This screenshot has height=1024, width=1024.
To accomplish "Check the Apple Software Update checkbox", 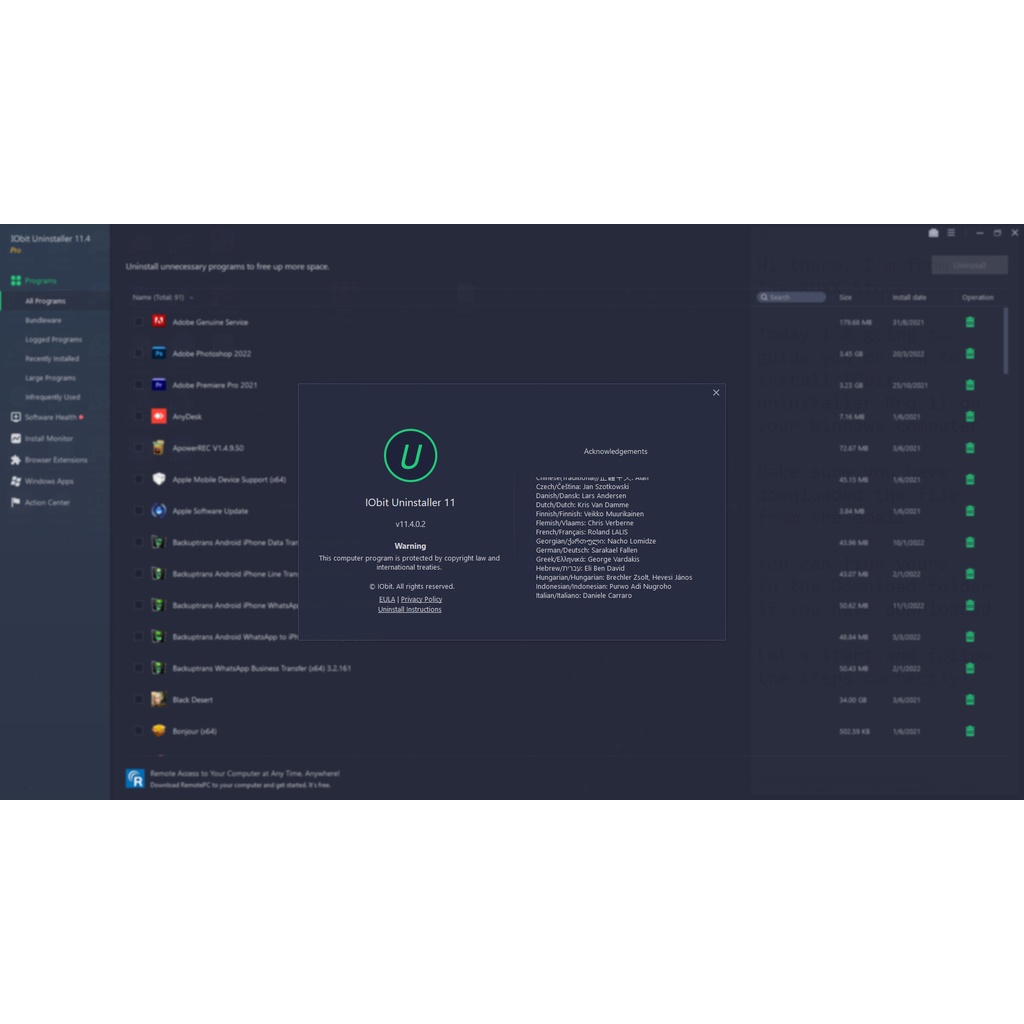I will [138, 511].
